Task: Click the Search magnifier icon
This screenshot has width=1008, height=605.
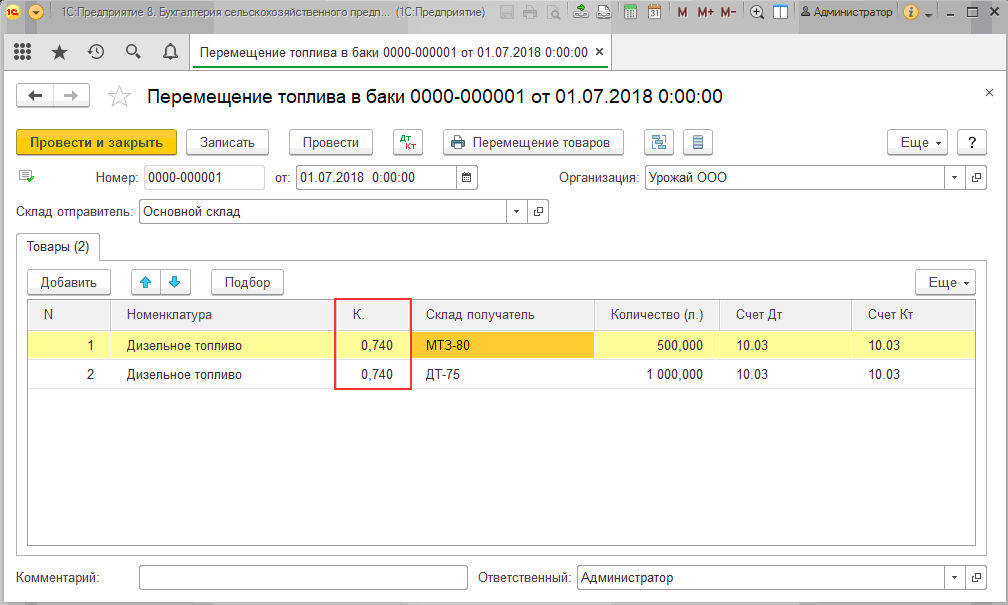Action: click(133, 52)
